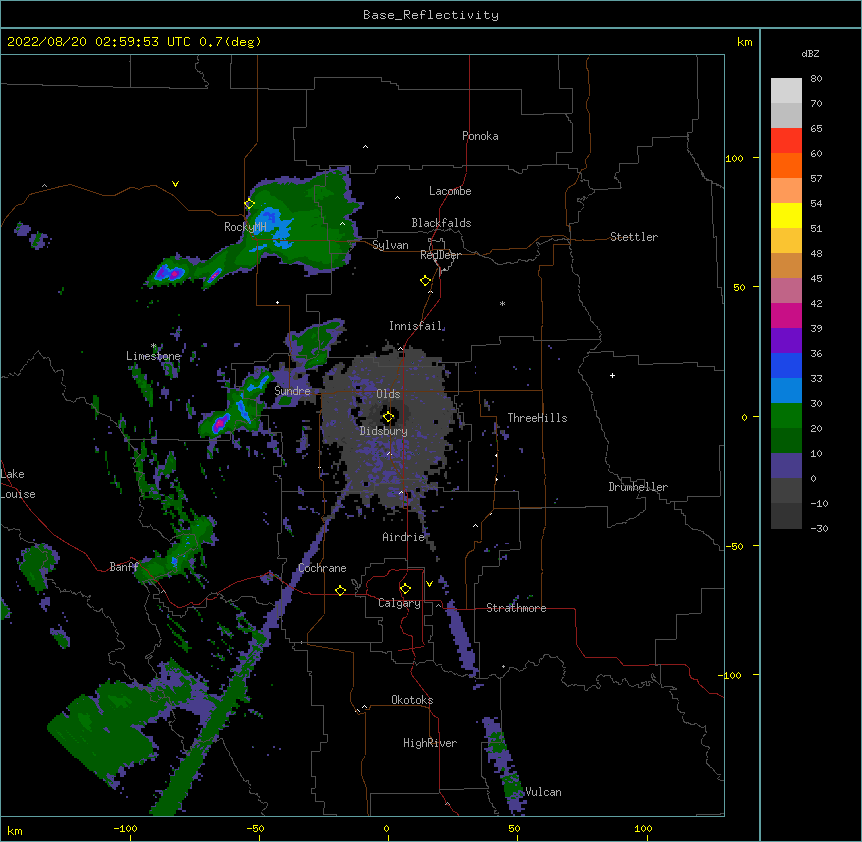The image size is (862, 842).
Task: Click the white caret marker west of Ponoka
Action: pyautogui.click(x=365, y=147)
